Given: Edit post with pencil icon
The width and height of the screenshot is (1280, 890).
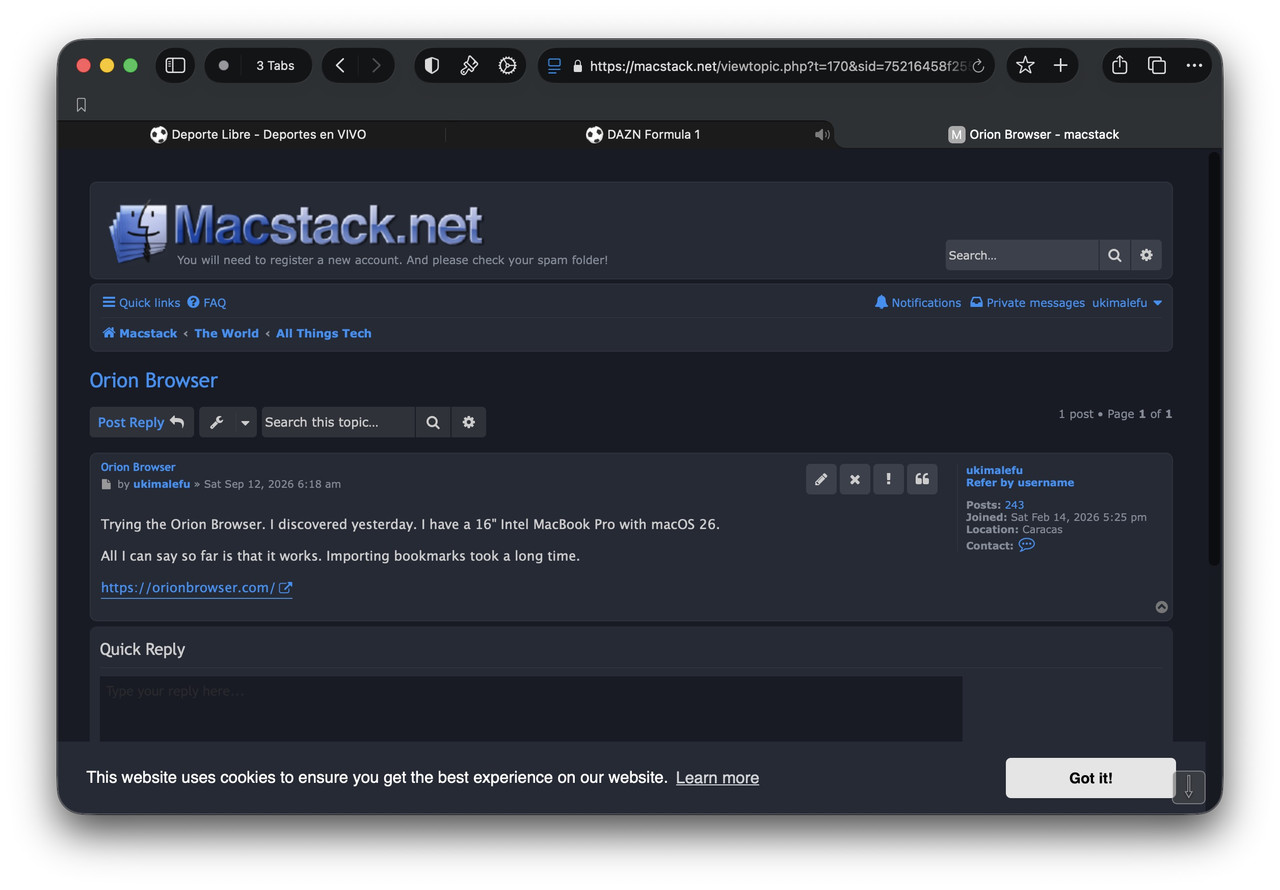Looking at the screenshot, I should click(821, 479).
